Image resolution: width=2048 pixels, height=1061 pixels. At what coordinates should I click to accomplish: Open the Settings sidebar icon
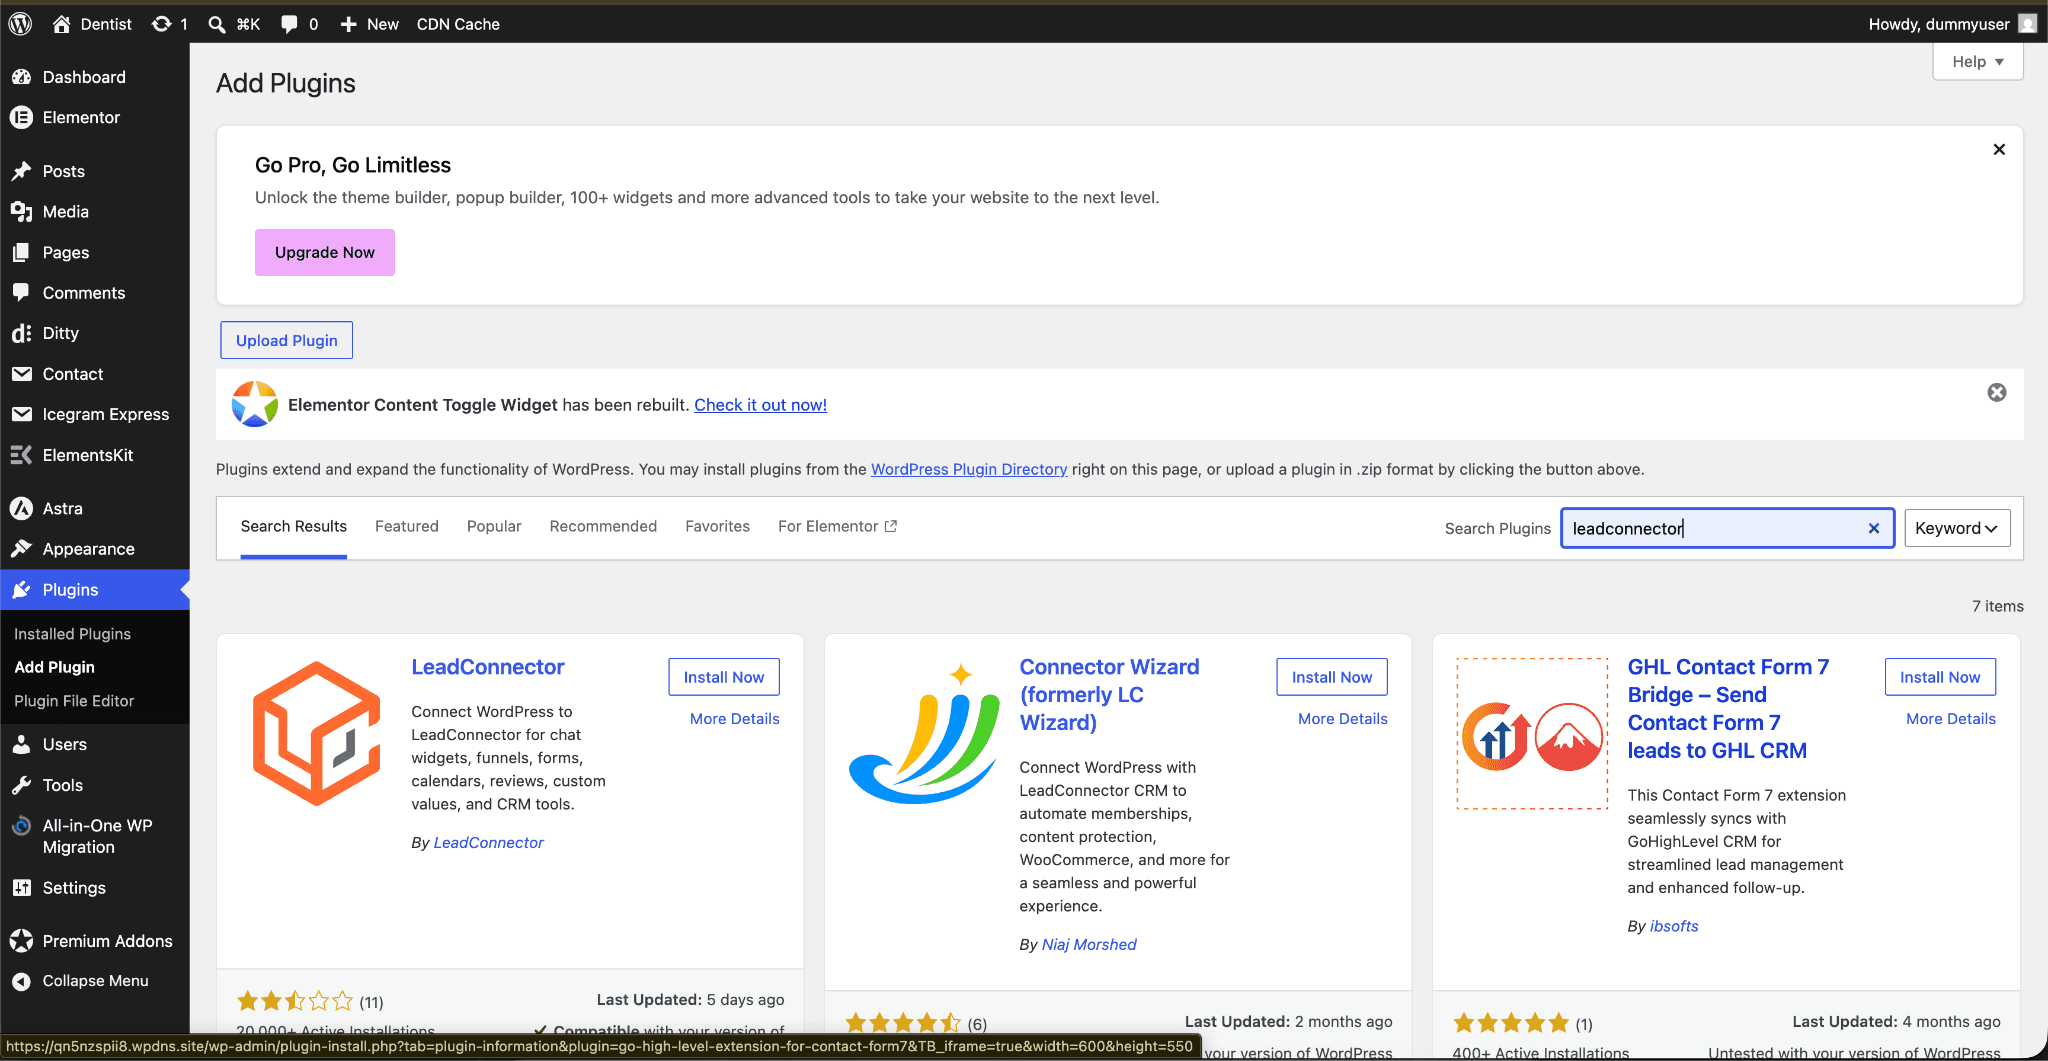pyautogui.click(x=21, y=888)
